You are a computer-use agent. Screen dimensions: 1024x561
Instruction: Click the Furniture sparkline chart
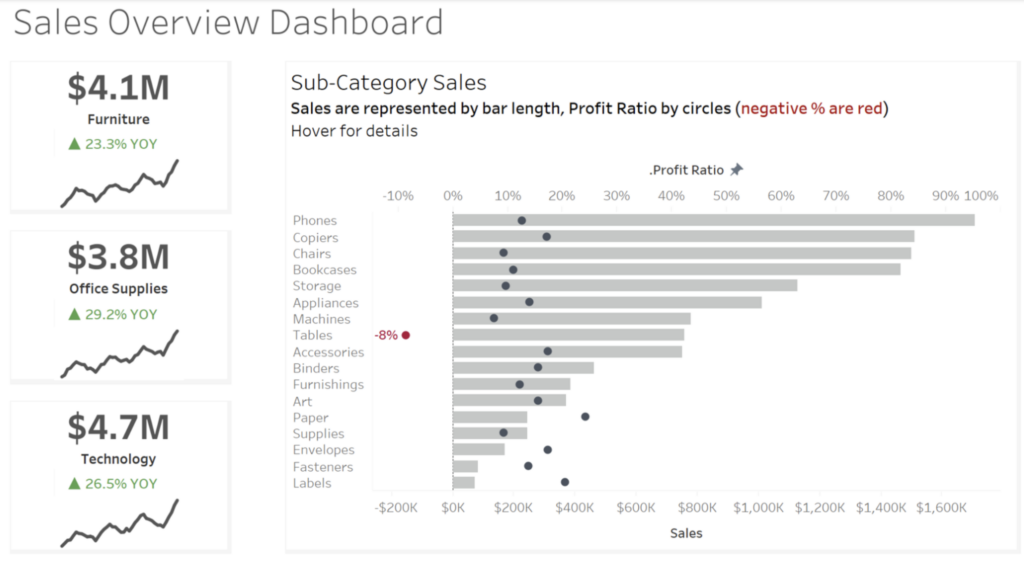120,183
